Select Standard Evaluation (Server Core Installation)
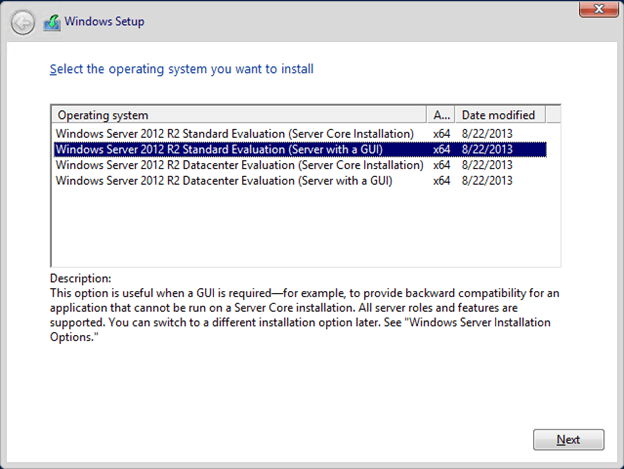Viewport: 624px width, 469px height. point(234,133)
